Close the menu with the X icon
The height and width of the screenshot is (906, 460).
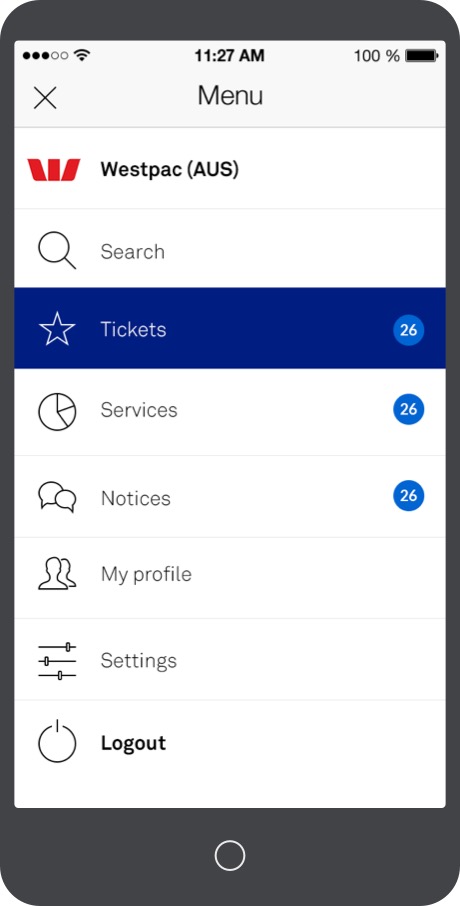[45, 98]
